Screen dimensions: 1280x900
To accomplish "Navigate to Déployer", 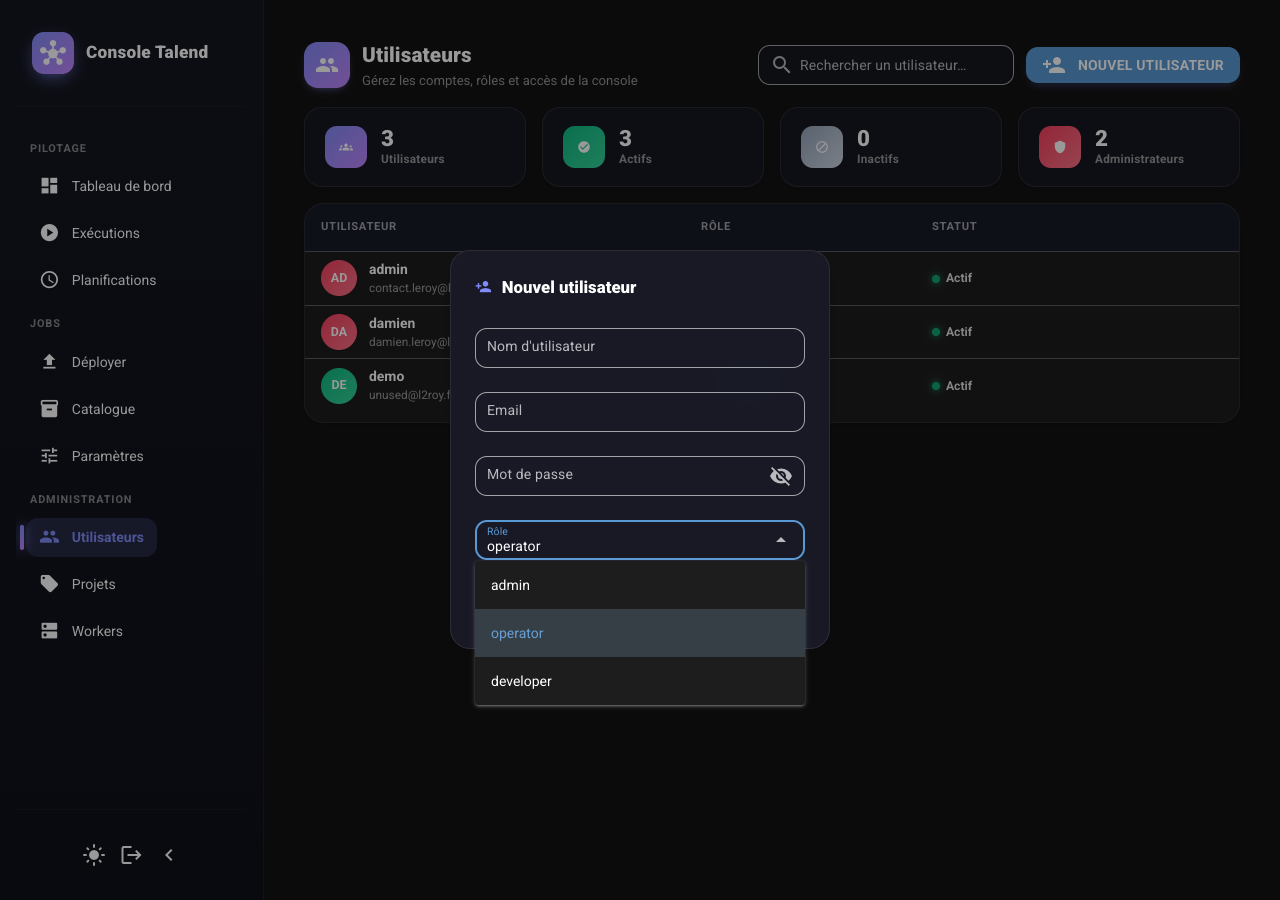I will 99,362.
